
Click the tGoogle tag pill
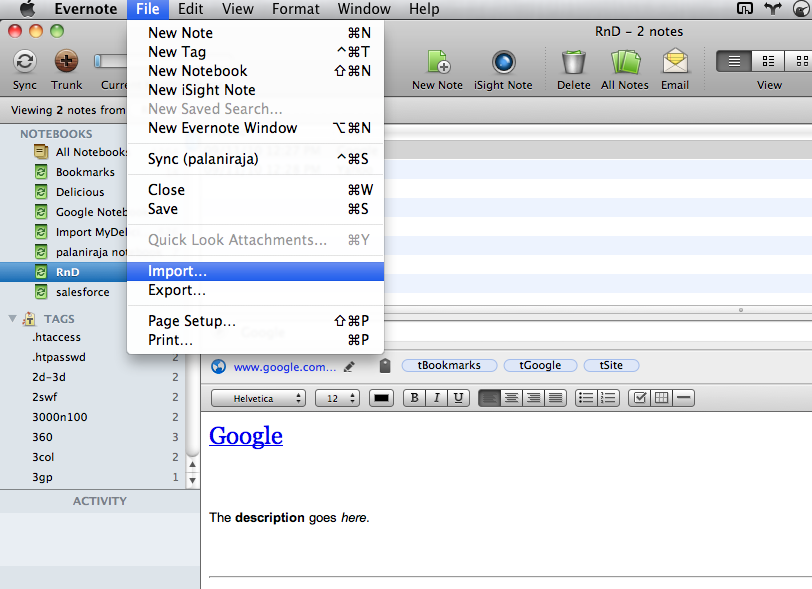(x=540, y=366)
